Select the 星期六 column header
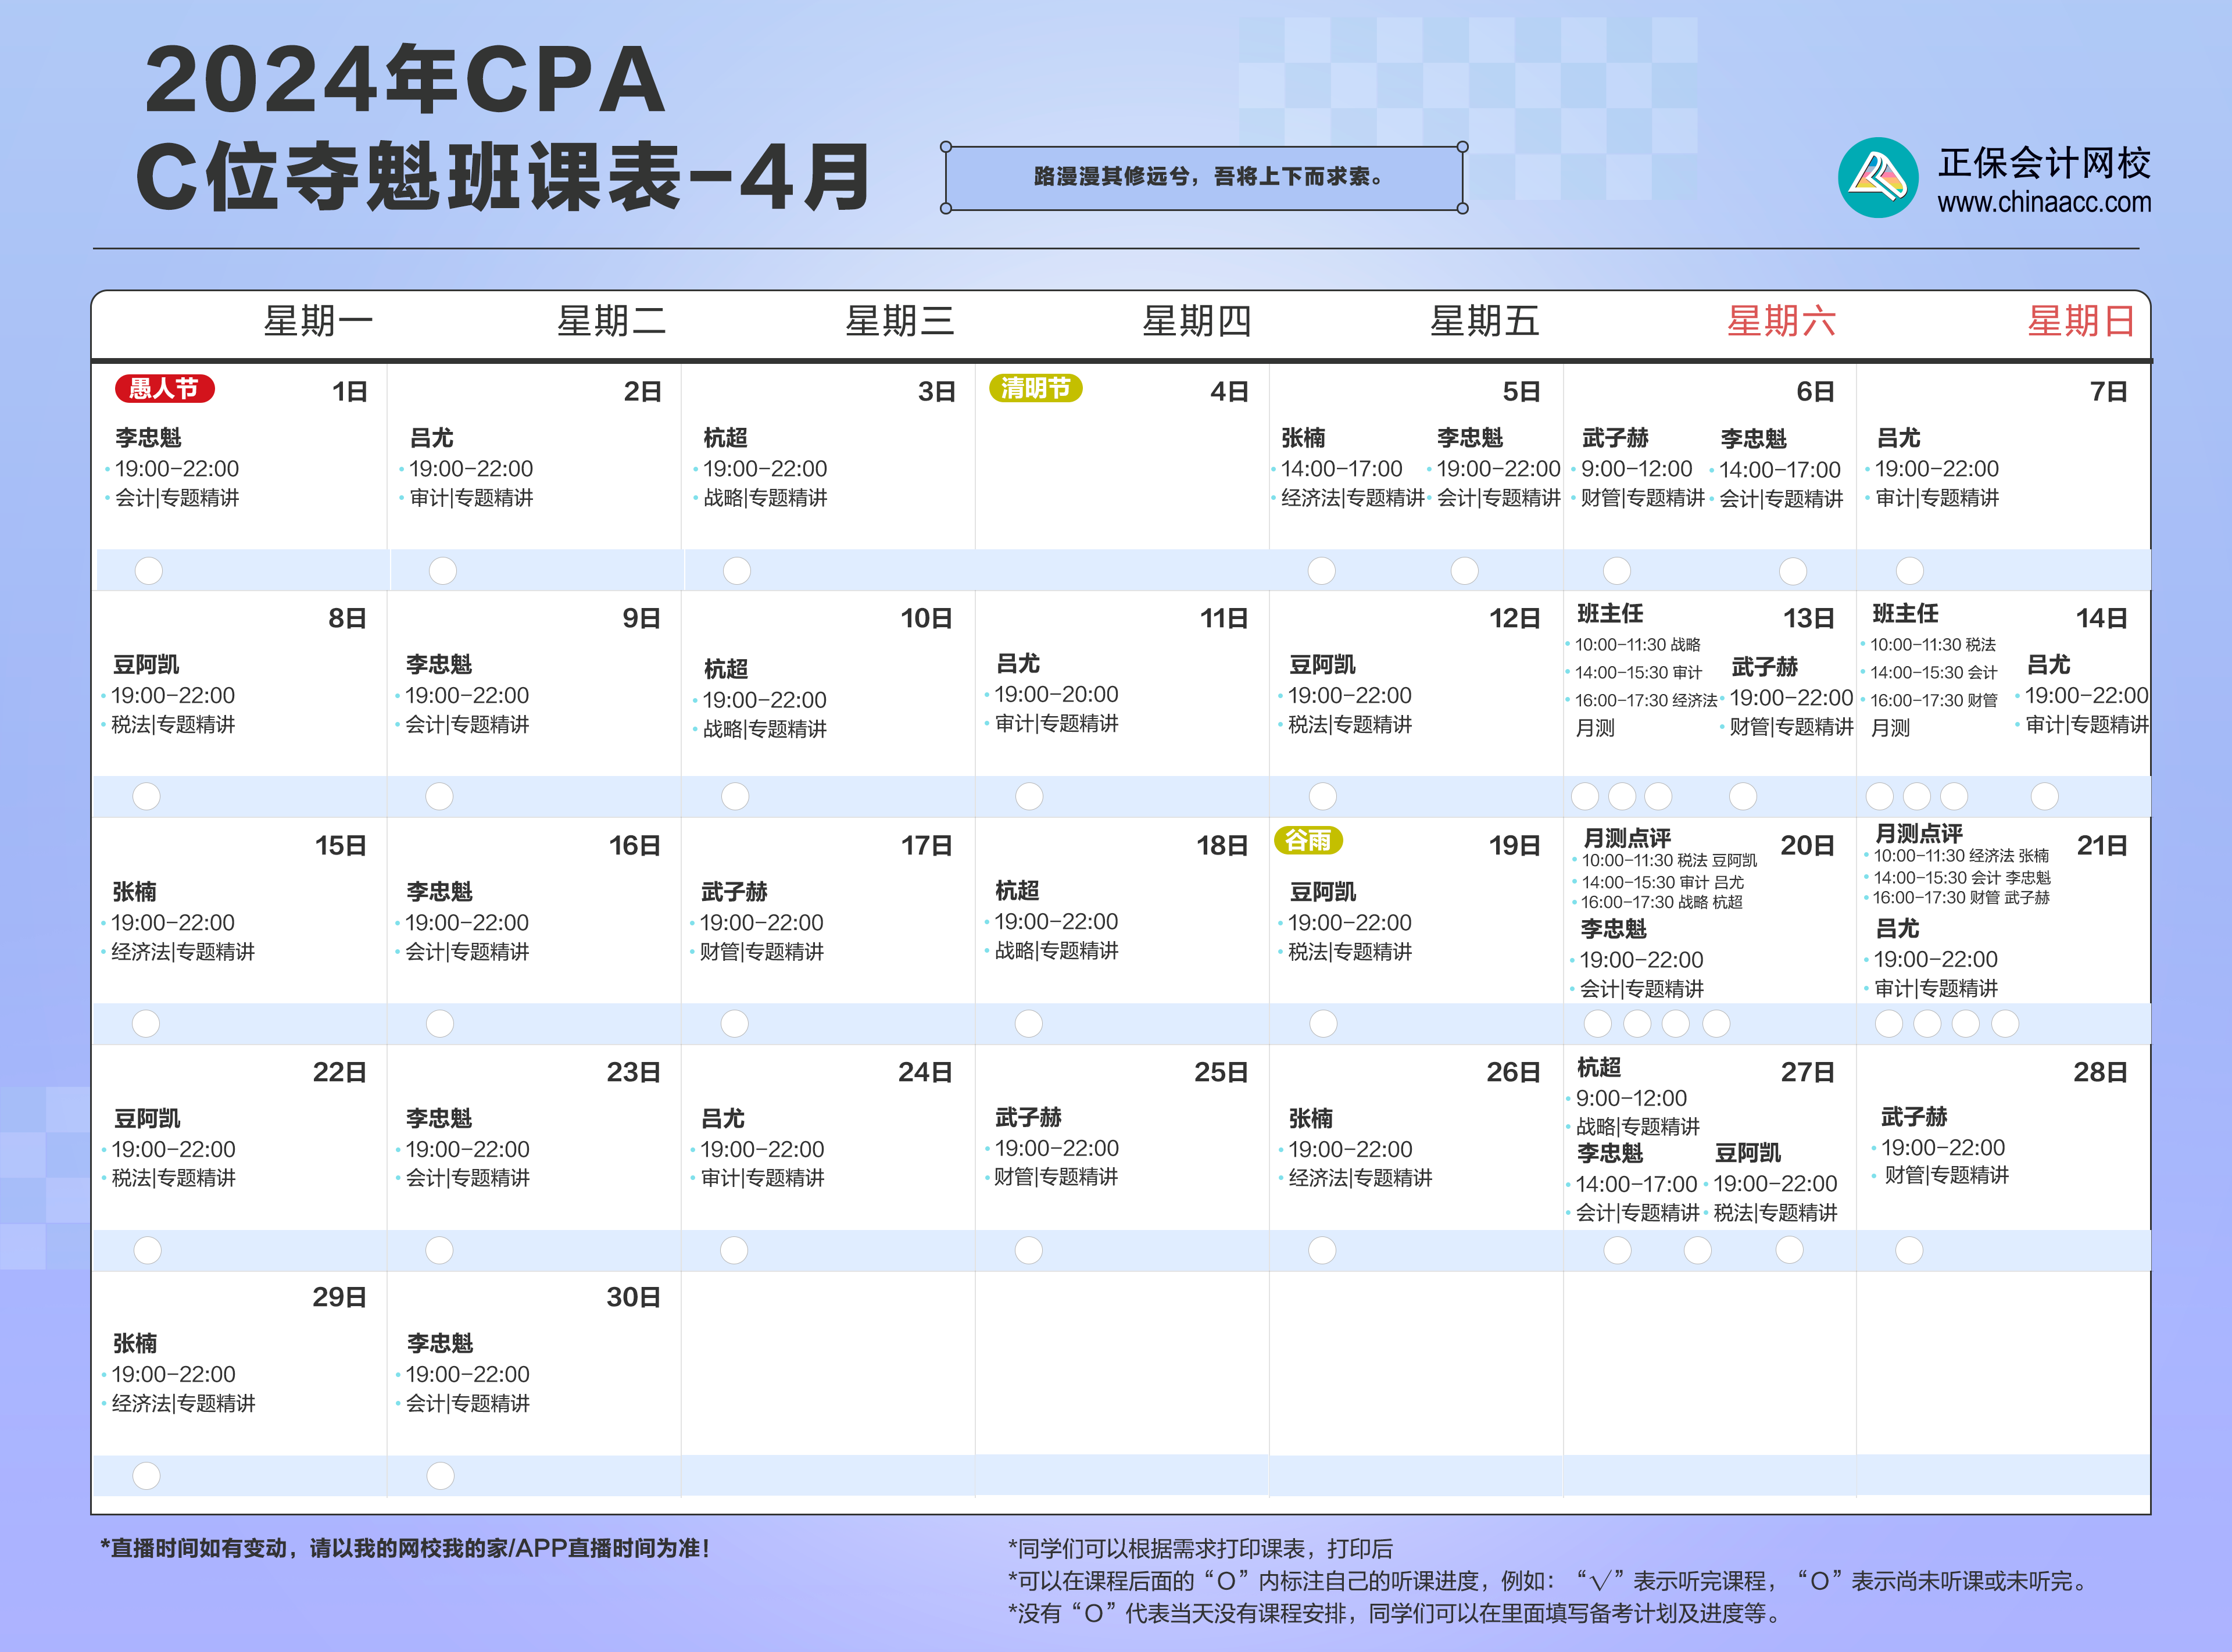Image resolution: width=2232 pixels, height=1652 pixels. point(1781,322)
